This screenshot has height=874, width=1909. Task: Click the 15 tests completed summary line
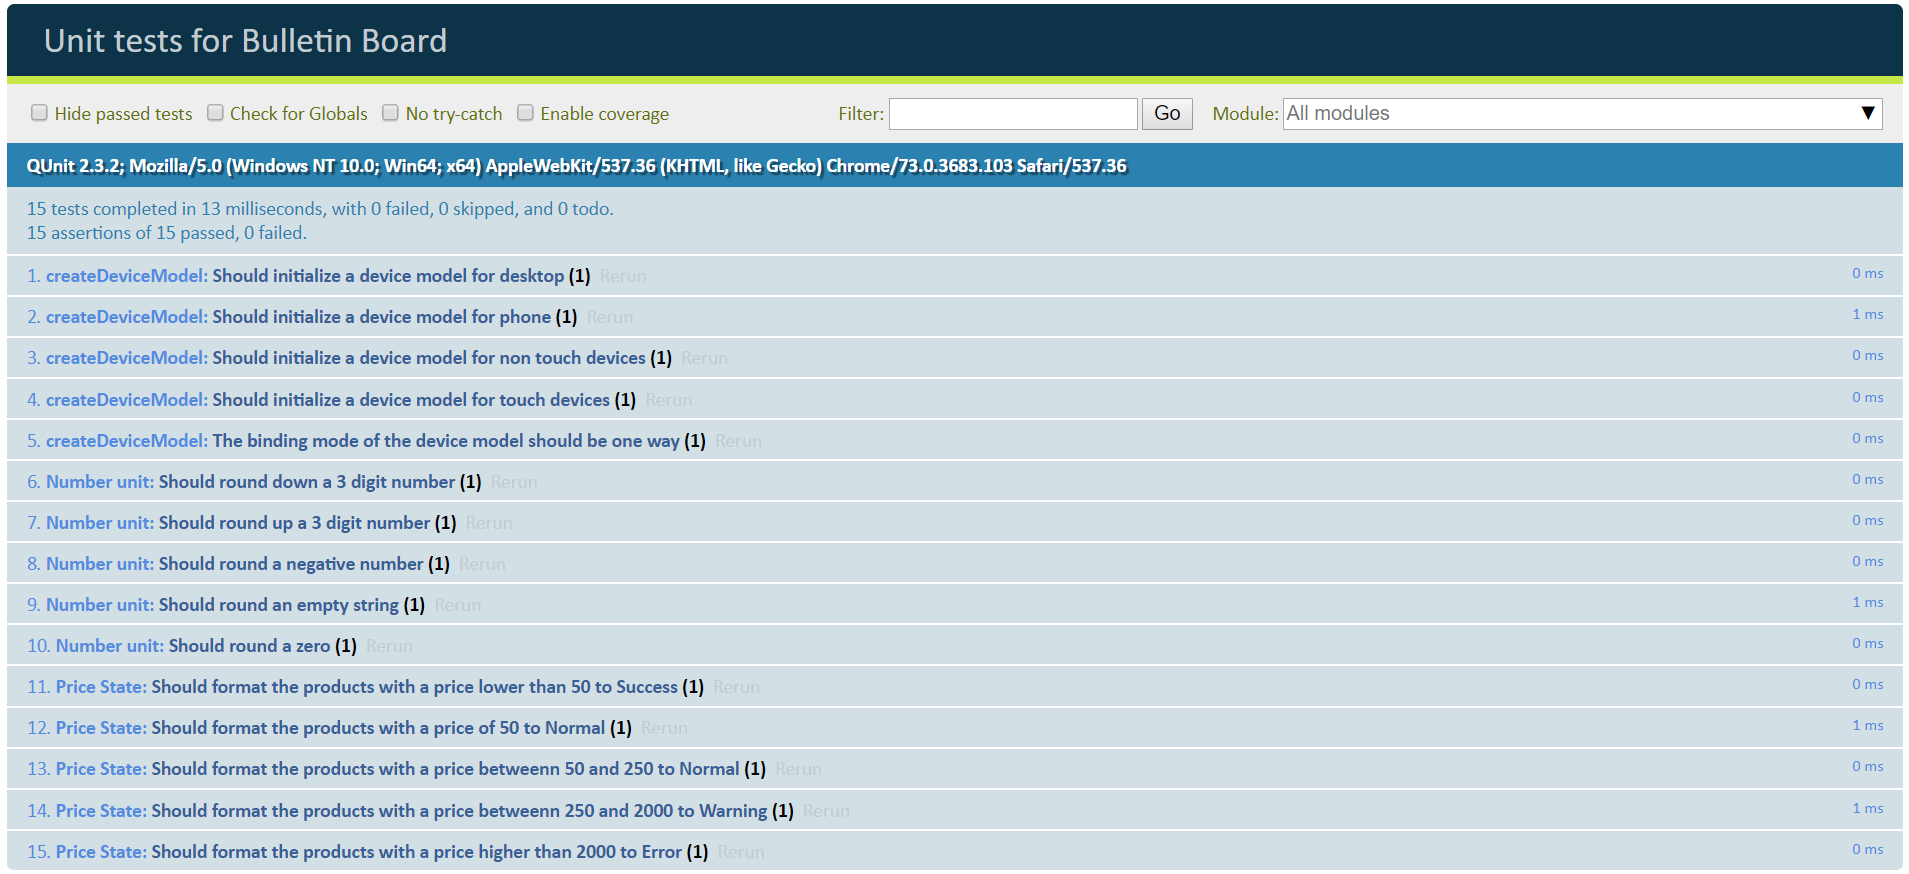320,209
